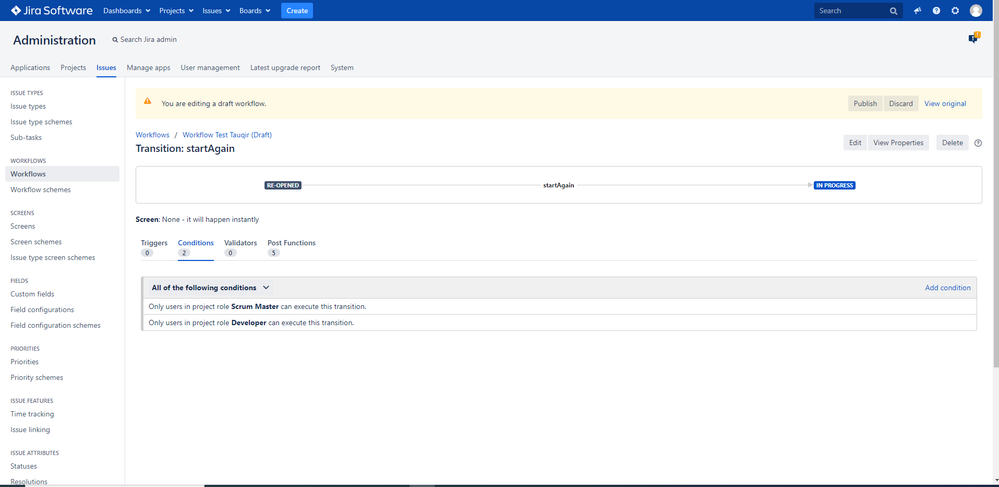Open Issue linking in sidebar
The height and width of the screenshot is (487, 999).
(x=30, y=430)
